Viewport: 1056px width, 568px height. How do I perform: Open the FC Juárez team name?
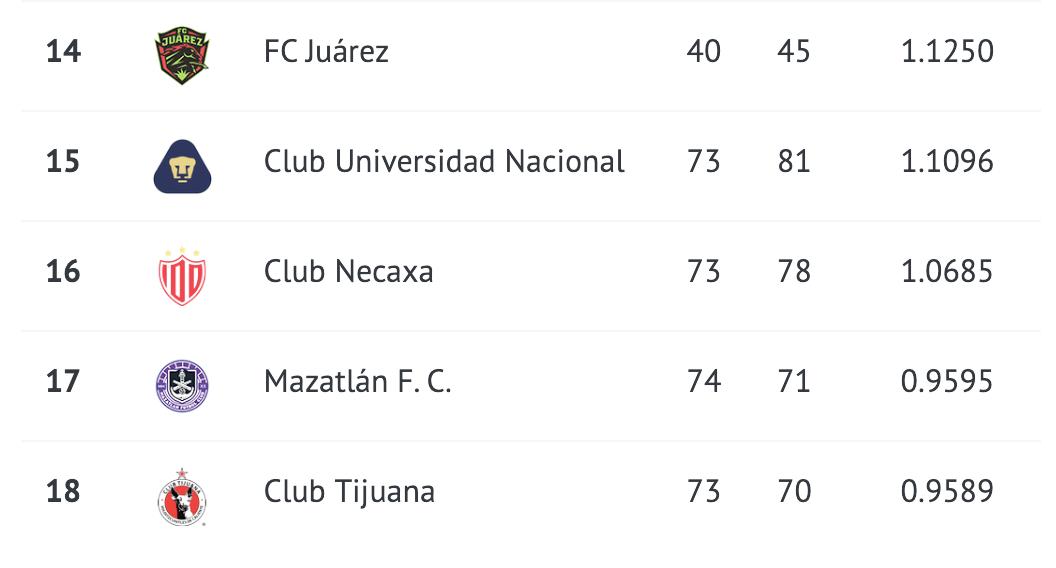pyautogui.click(x=326, y=51)
